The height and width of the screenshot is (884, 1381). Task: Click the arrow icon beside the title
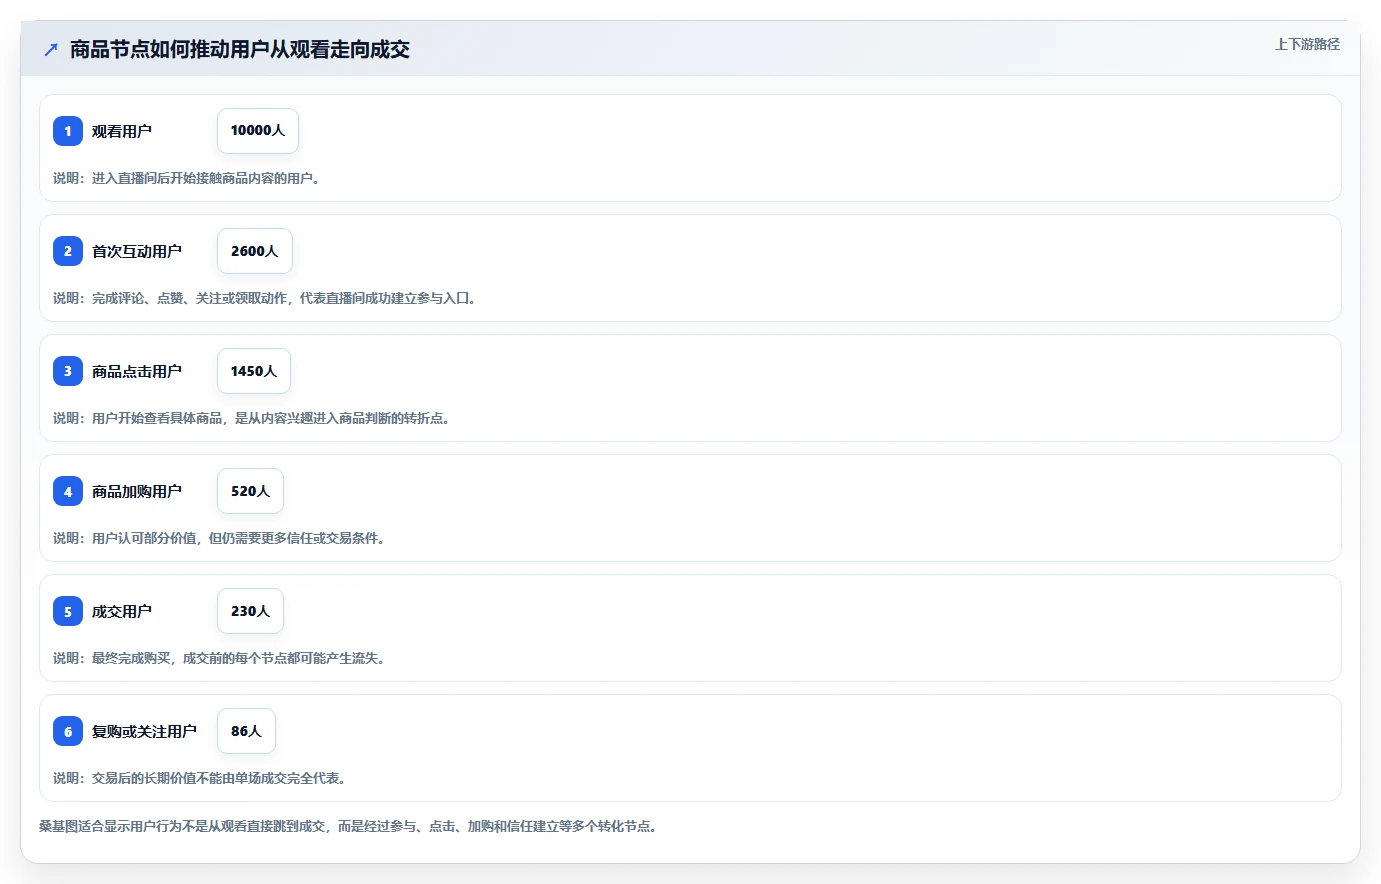point(51,49)
